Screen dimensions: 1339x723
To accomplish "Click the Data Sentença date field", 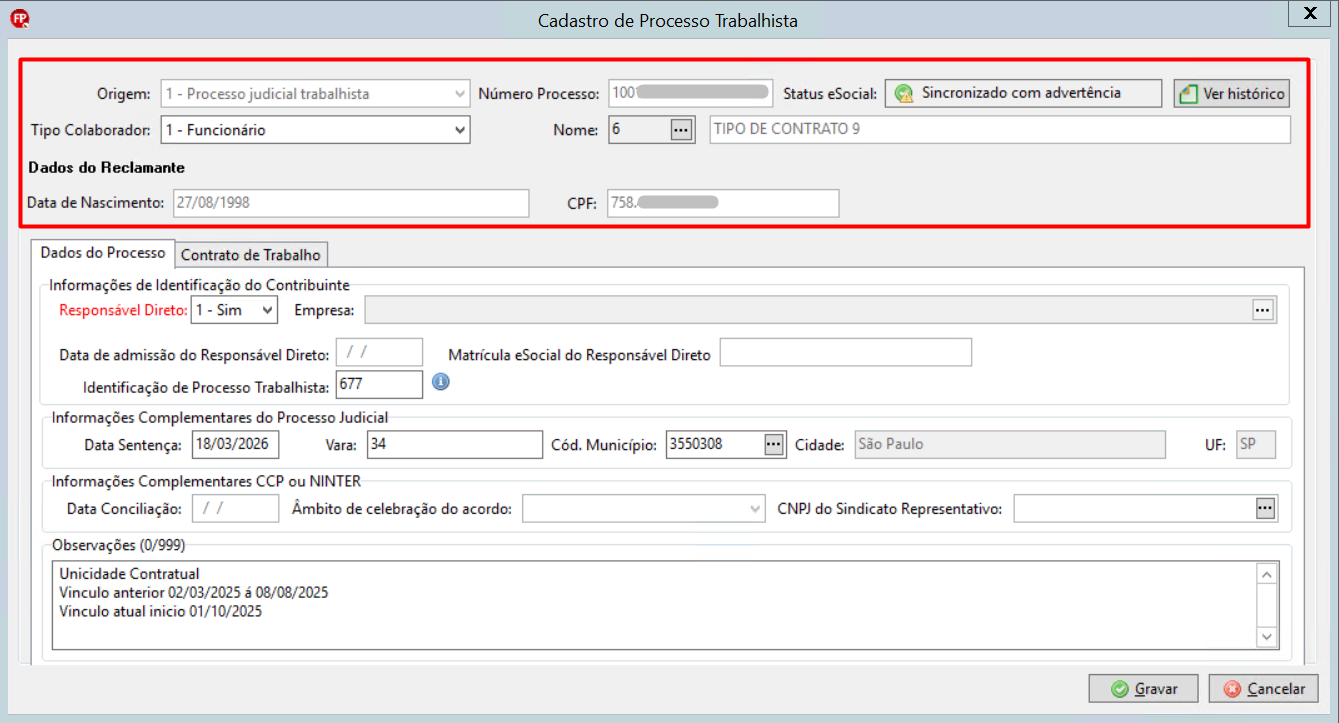I will pos(236,444).
